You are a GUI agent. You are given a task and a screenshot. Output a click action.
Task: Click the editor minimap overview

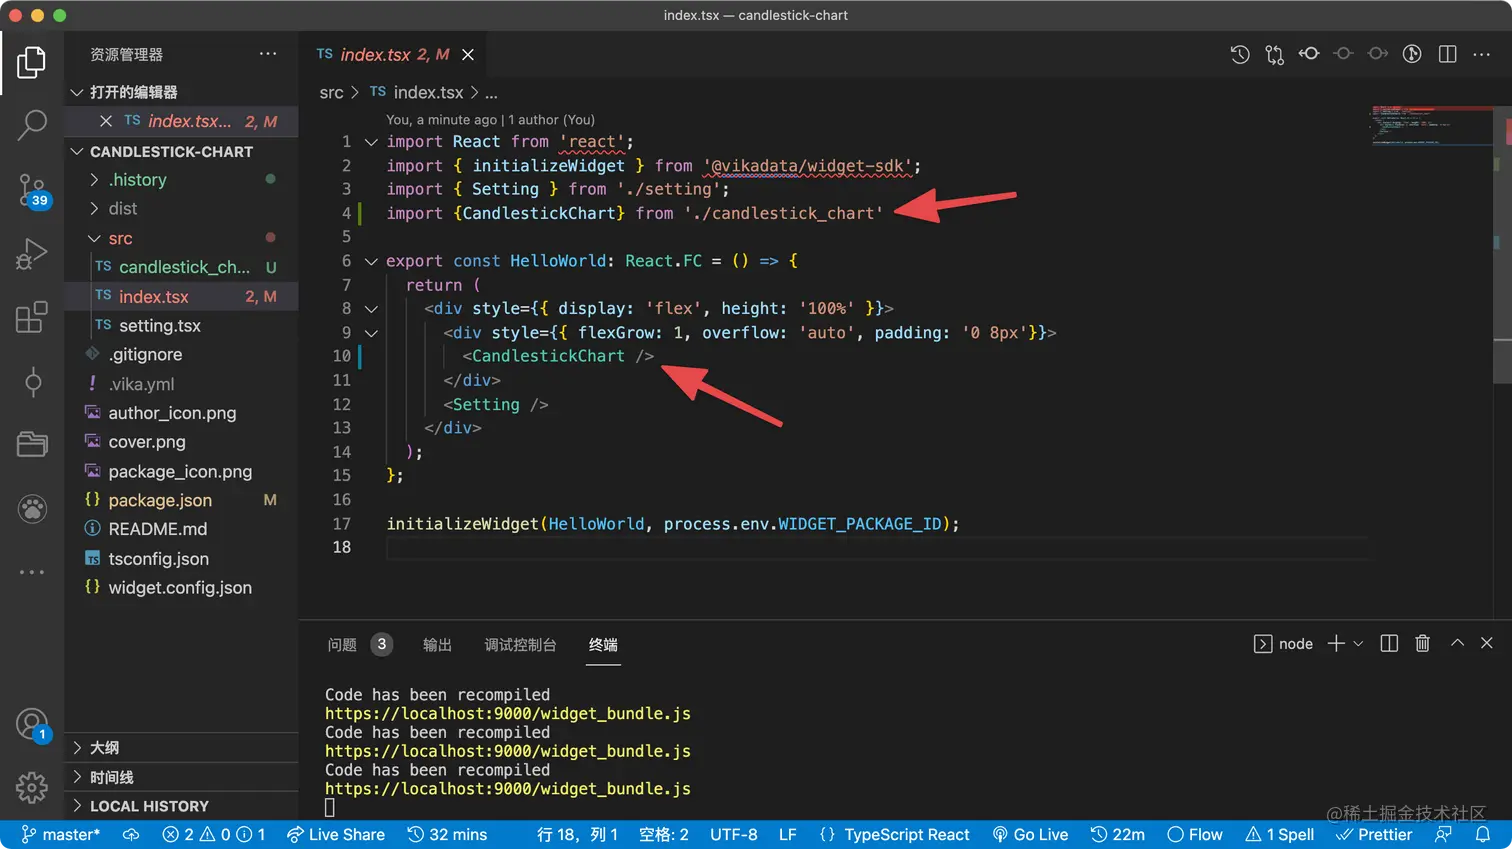pos(1433,125)
